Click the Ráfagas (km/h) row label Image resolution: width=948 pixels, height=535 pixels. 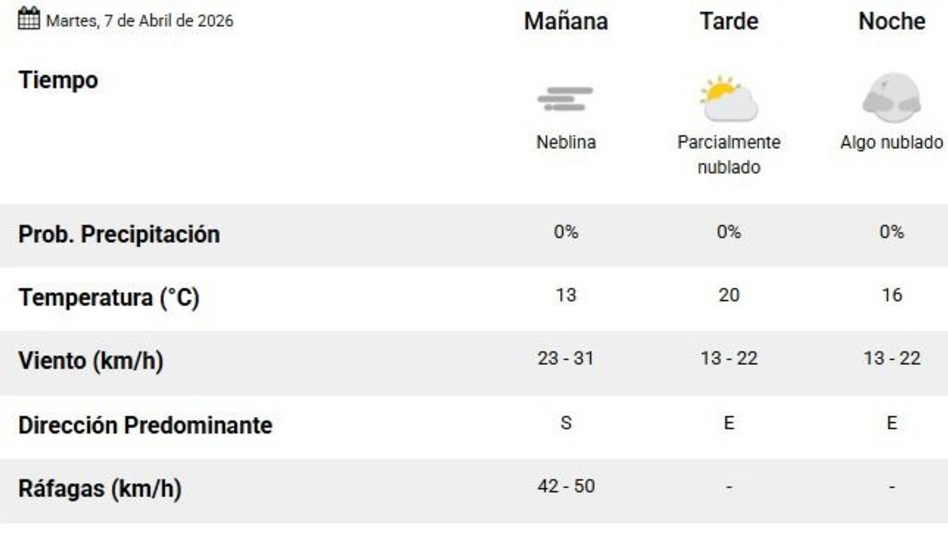100,489
